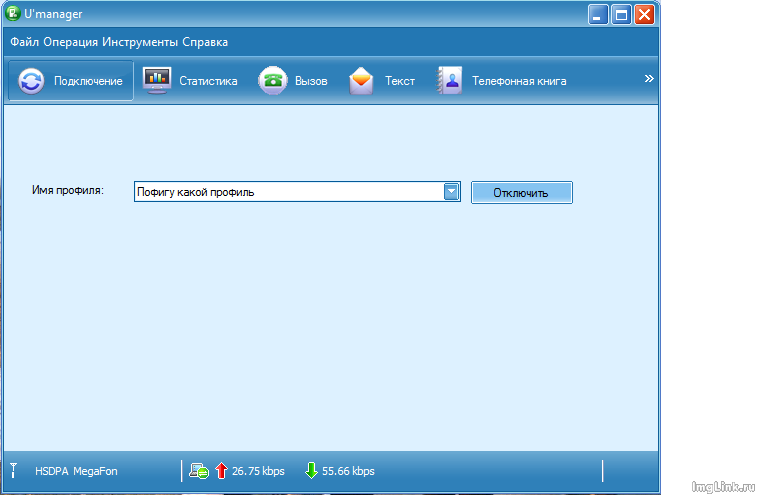Click the red upload arrow icon
The image size is (768, 495).
pyautogui.click(x=221, y=471)
